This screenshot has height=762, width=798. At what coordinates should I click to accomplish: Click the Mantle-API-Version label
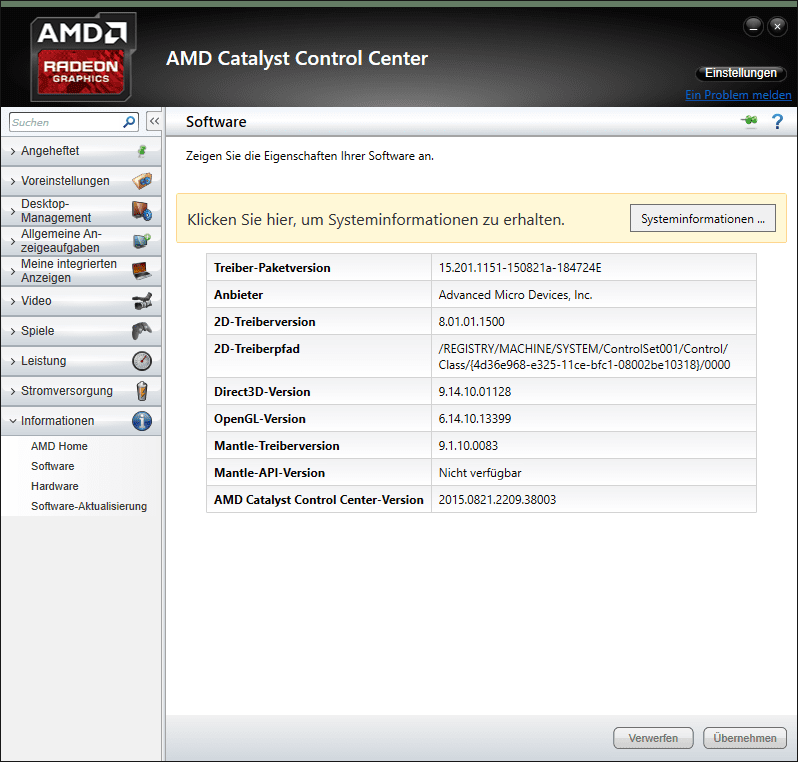tap(269, 473)
